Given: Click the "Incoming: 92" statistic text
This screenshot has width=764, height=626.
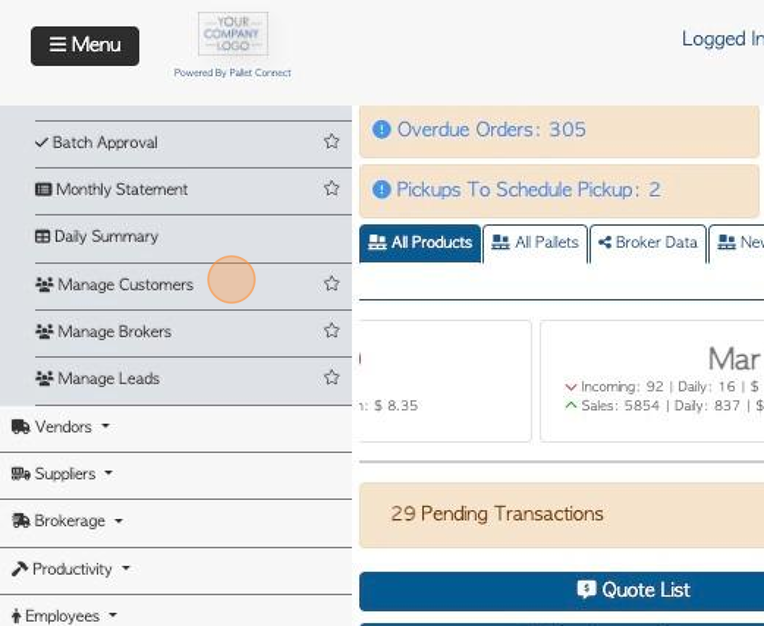Looking at the screenshot, I should click(622, 387).
